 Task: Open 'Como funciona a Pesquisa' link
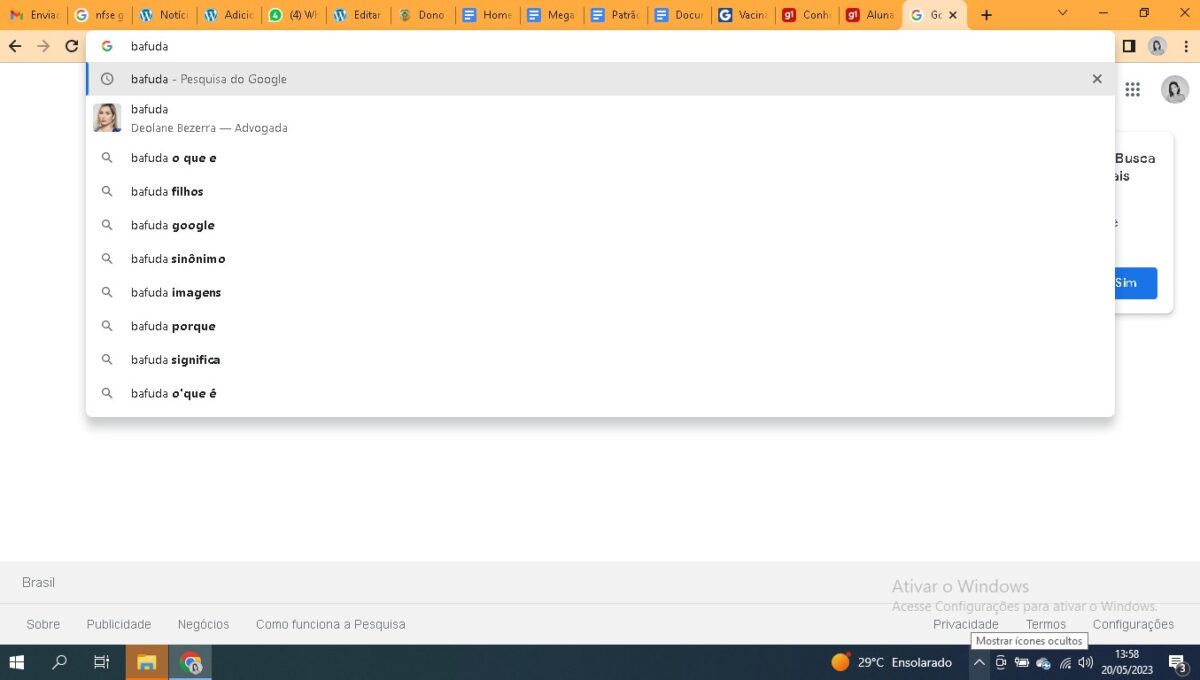click(331, 624)
